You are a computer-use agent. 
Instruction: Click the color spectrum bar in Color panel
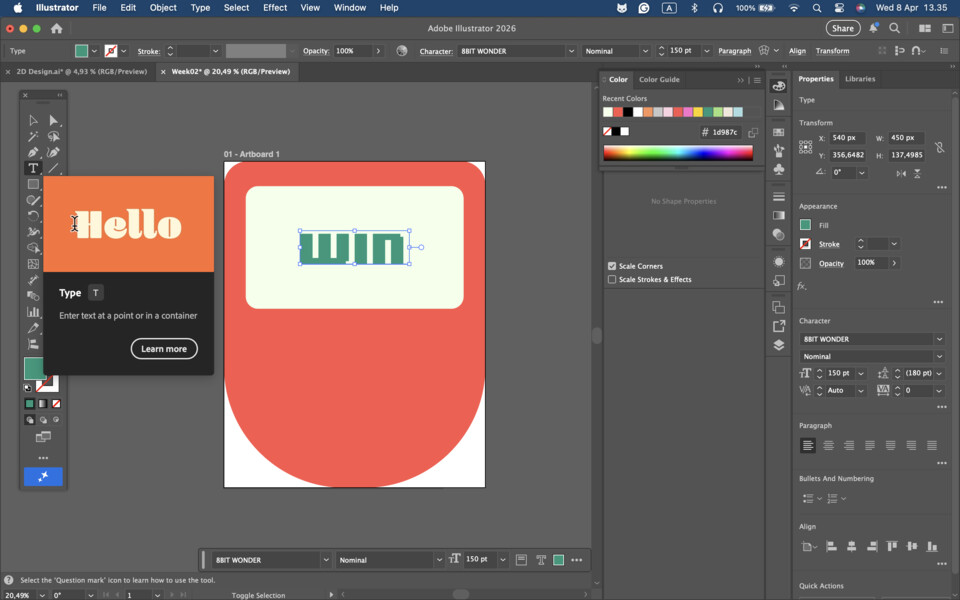click(677, 153)
